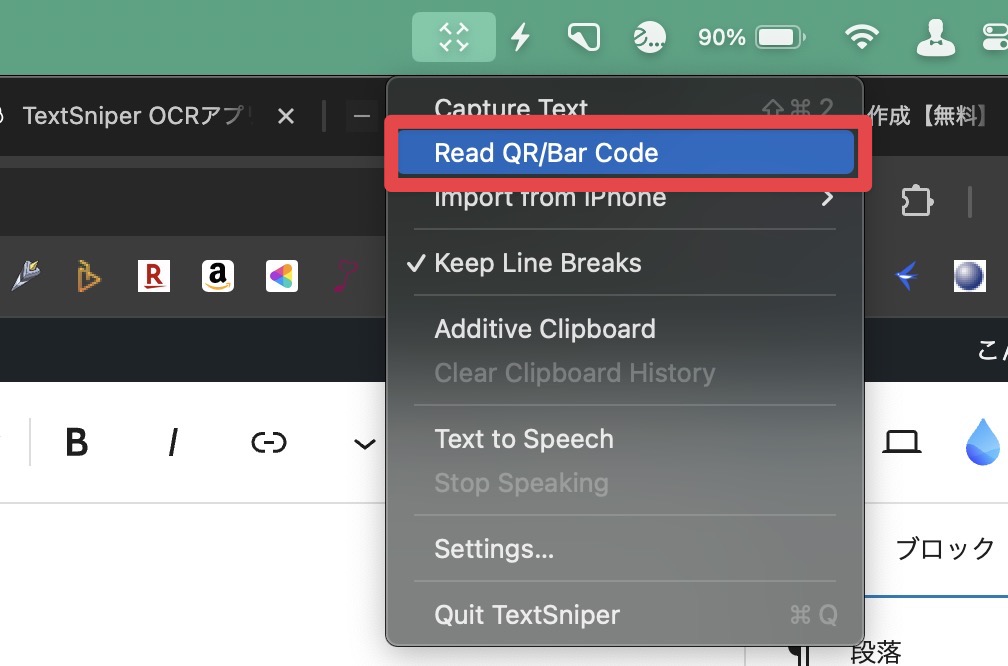This screenshot has height=666, width=1008.
Task: Choose Read QR/Bar Code
Action: tap(626, 153)
